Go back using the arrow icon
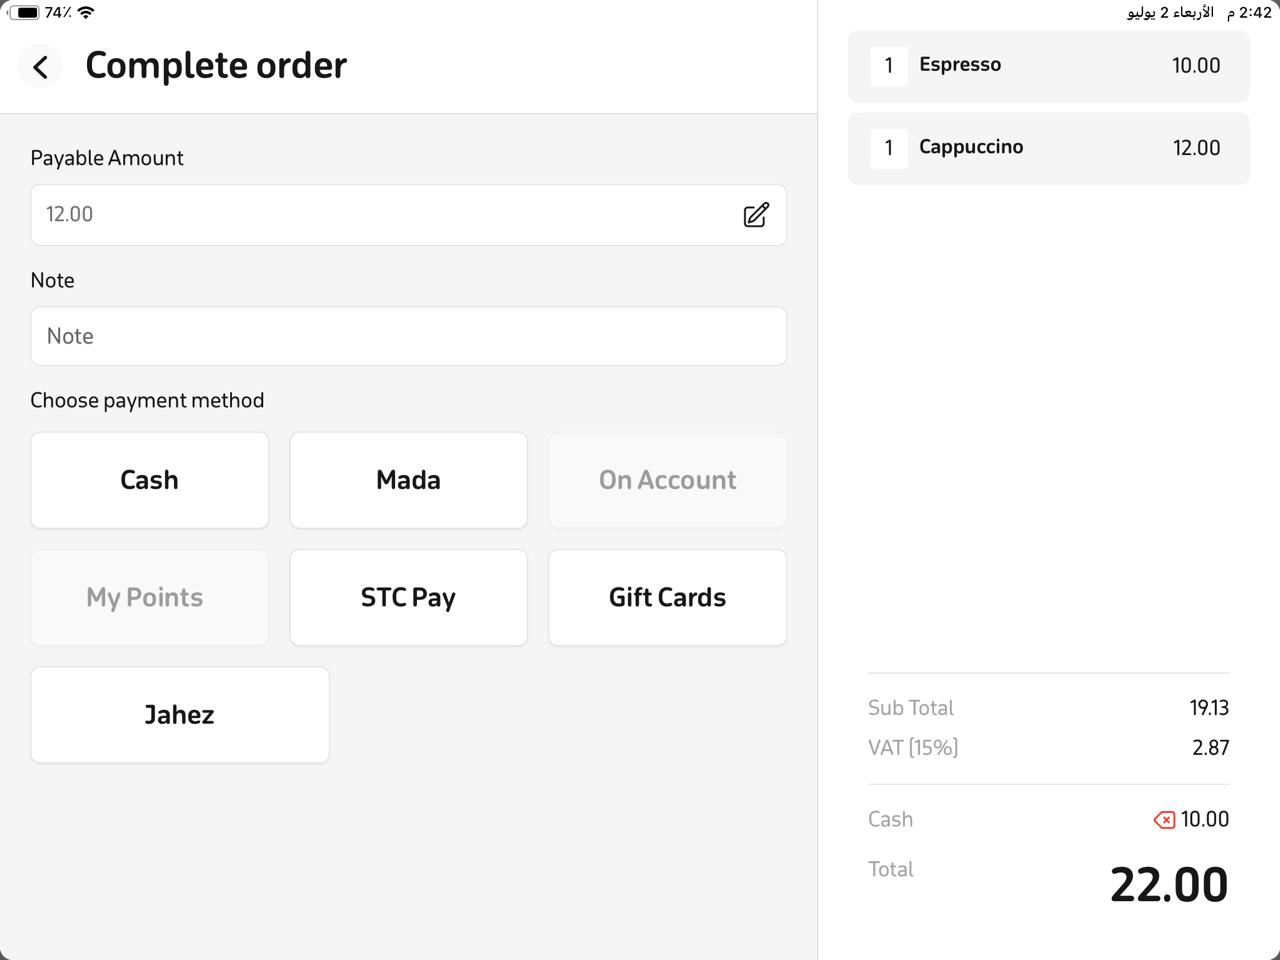1280x960 pixels. pos(40,66)
